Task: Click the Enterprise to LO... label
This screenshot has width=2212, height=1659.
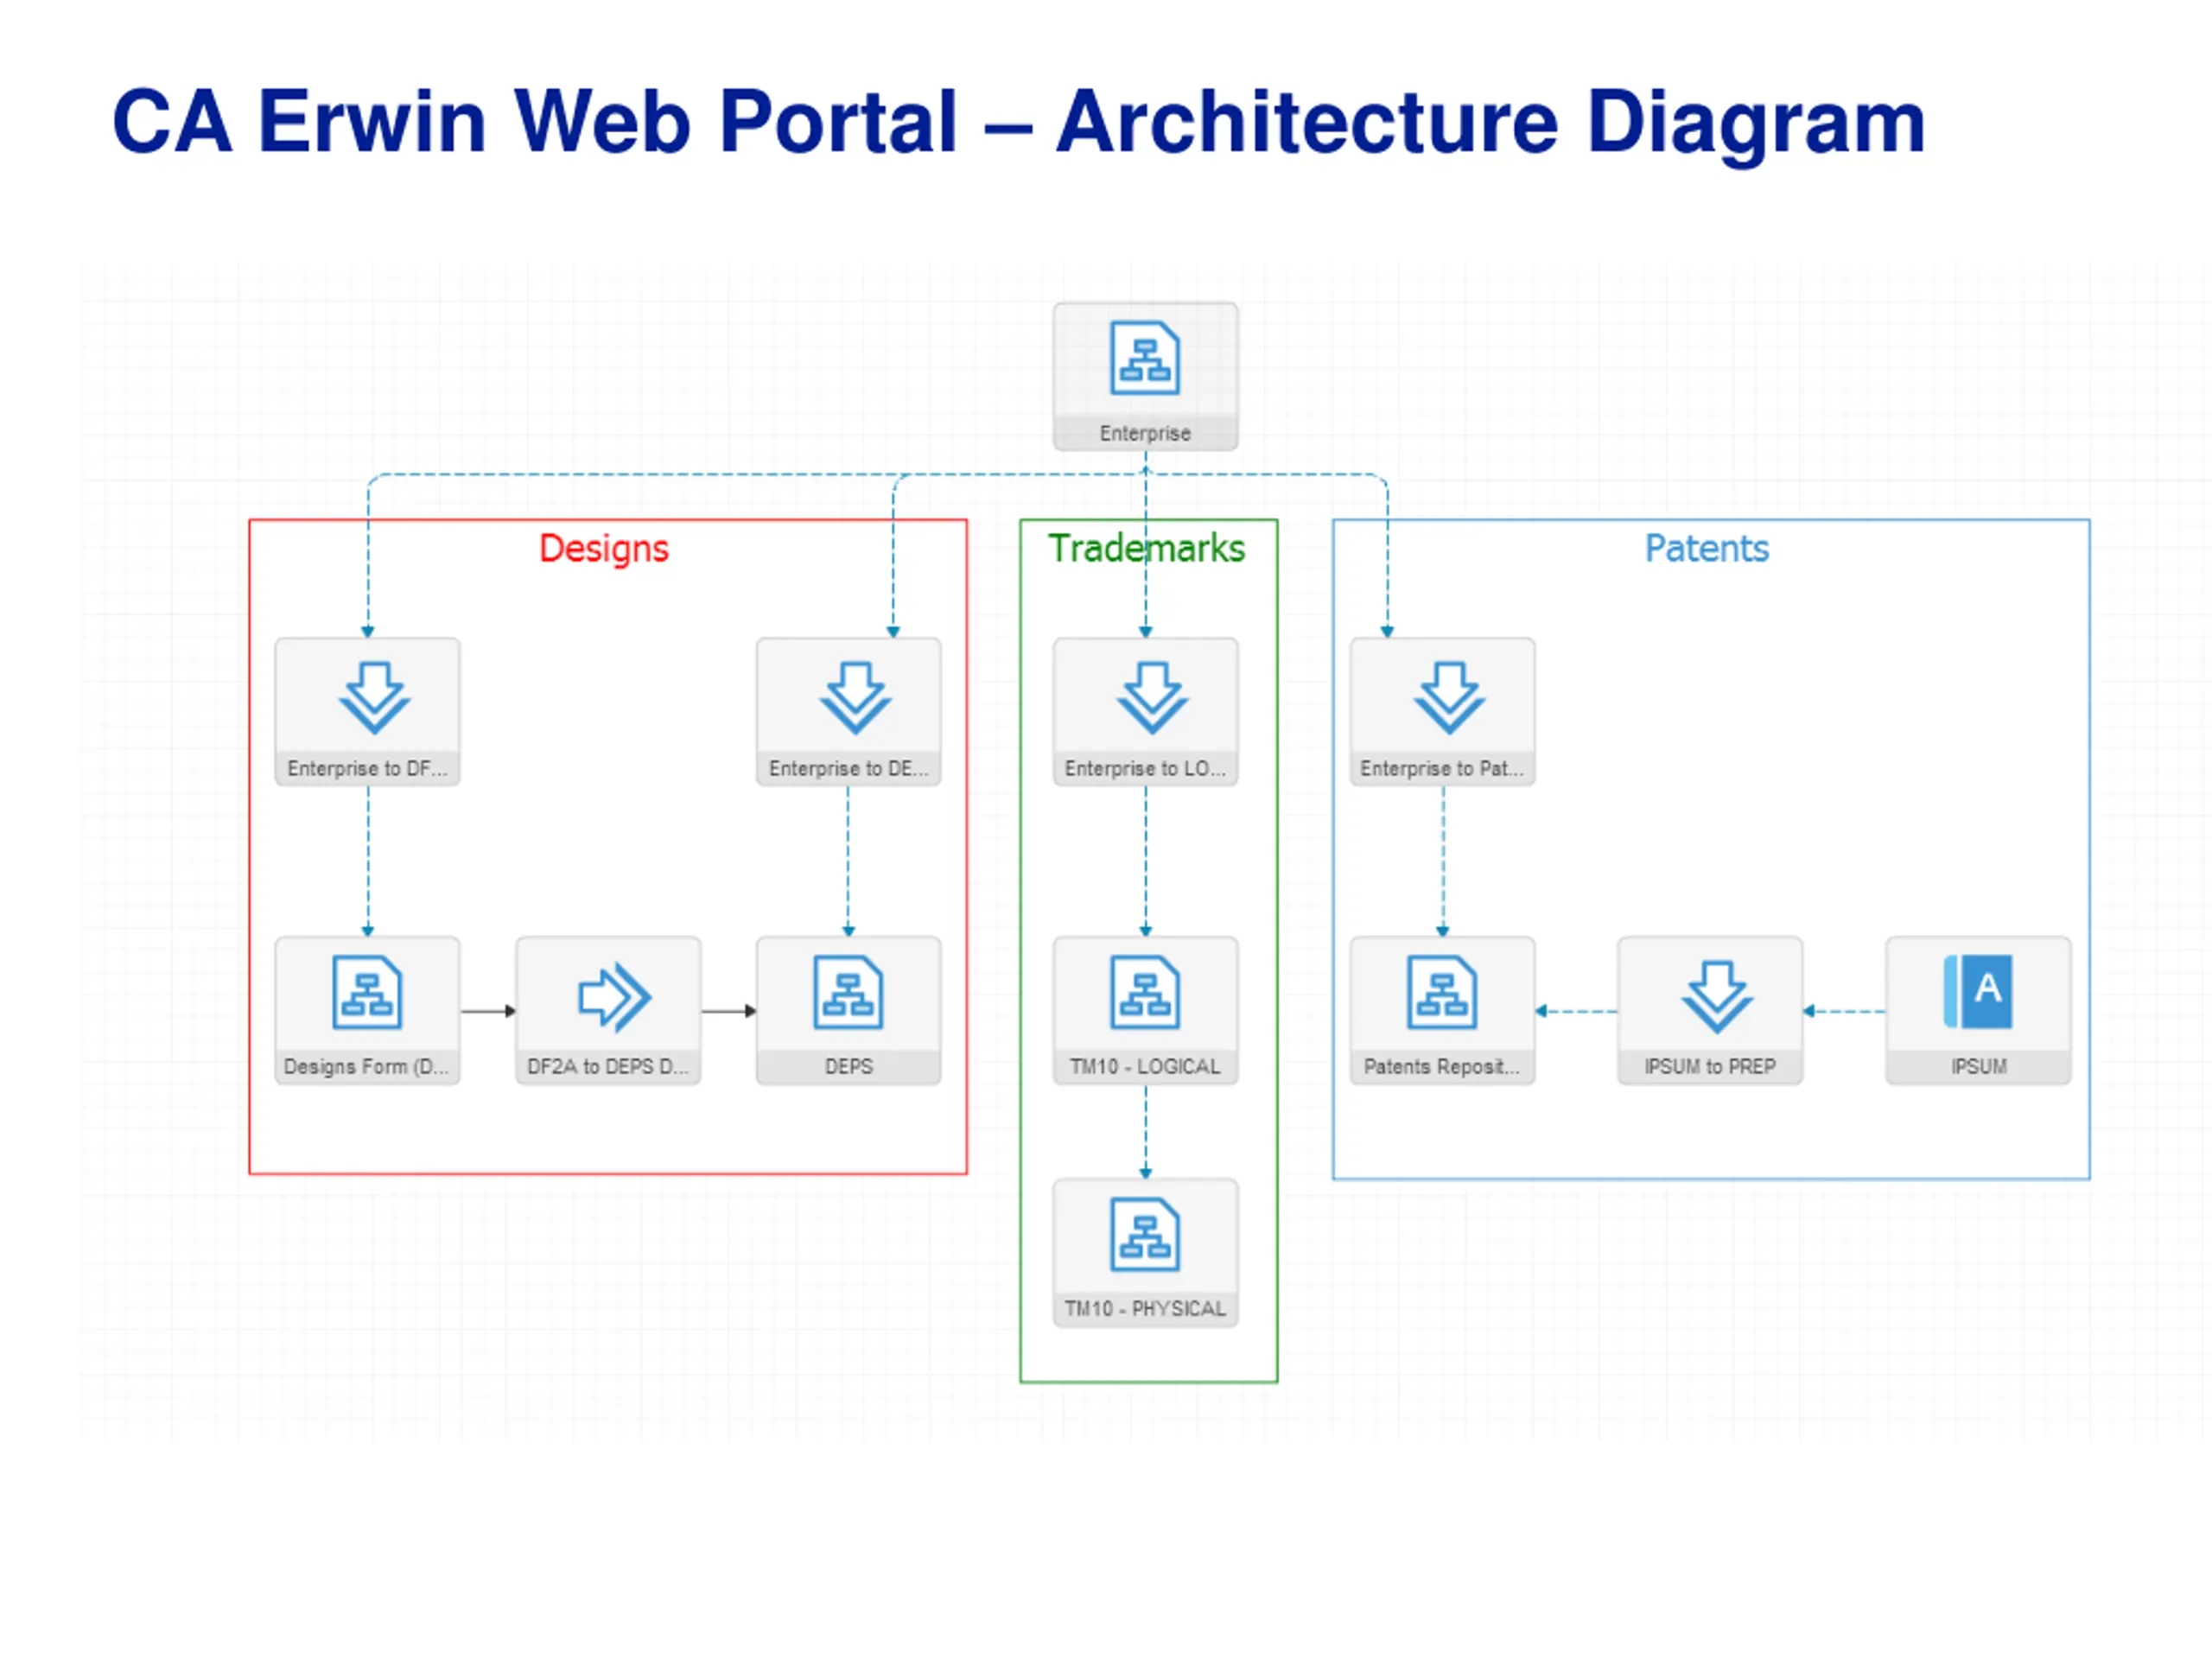Action: point(1145,769)
